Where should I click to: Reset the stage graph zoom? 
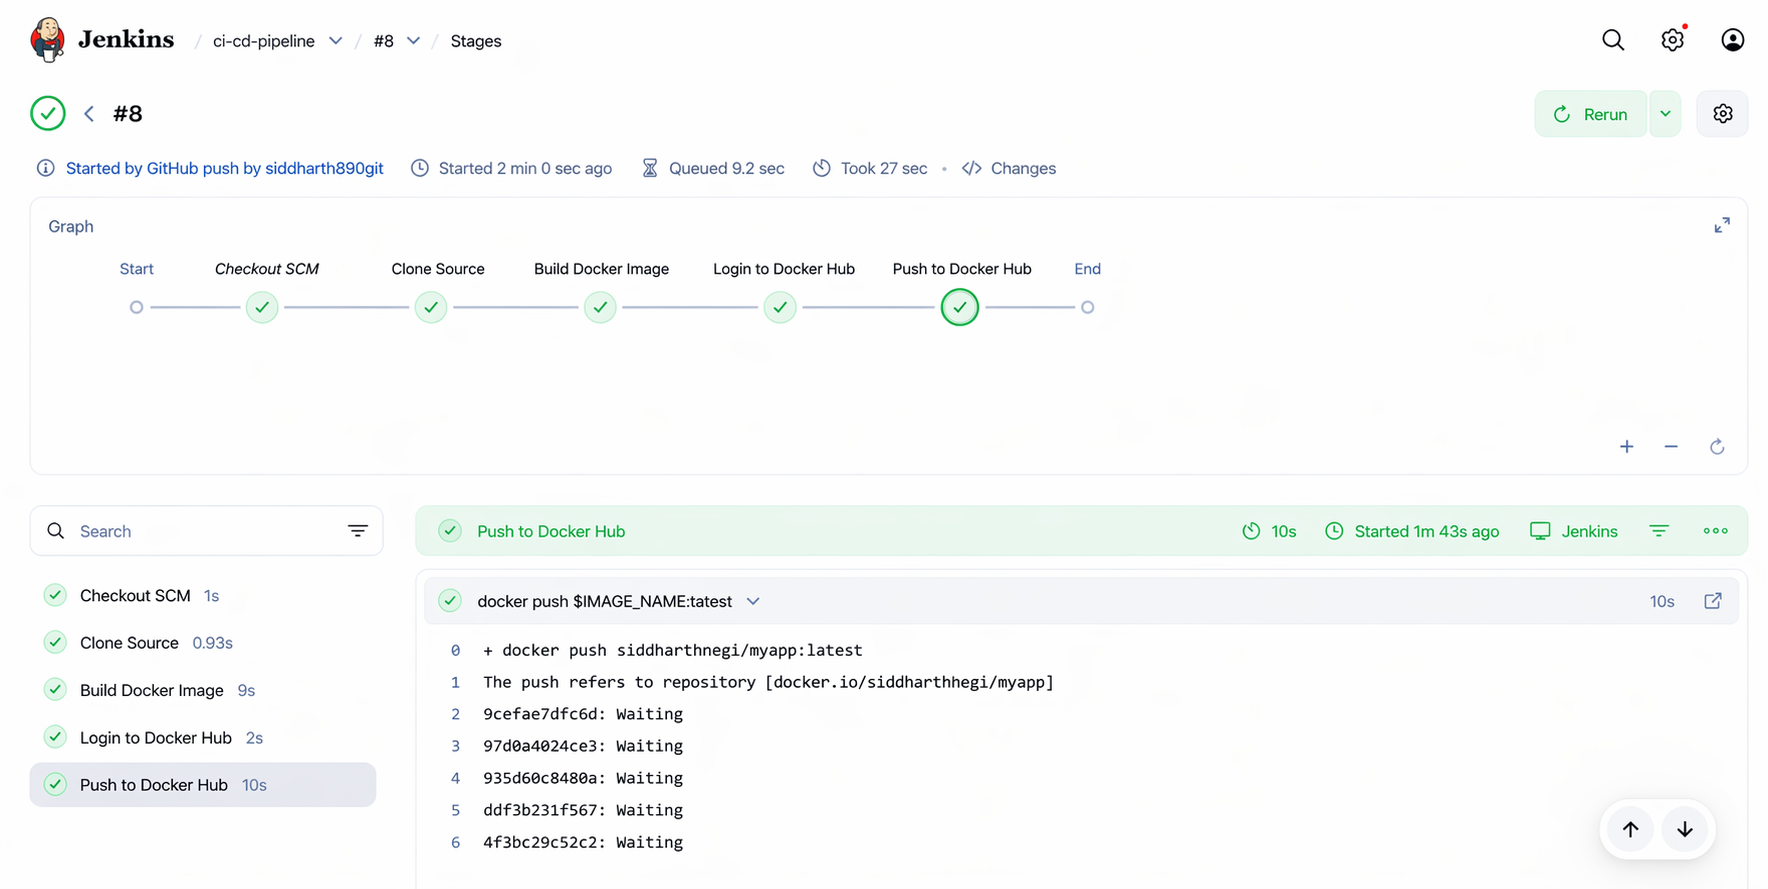(x=1717, y=447)
